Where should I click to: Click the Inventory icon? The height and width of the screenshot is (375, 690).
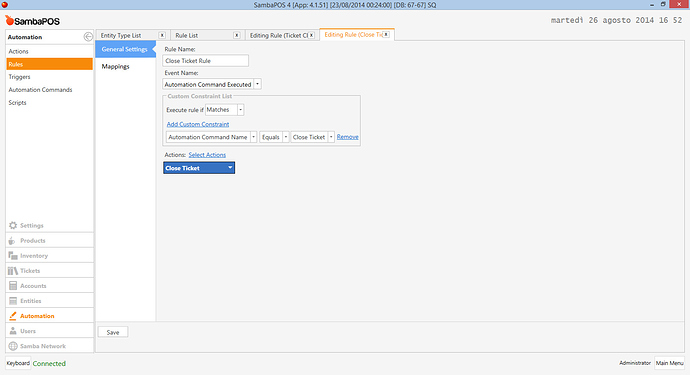13,256
